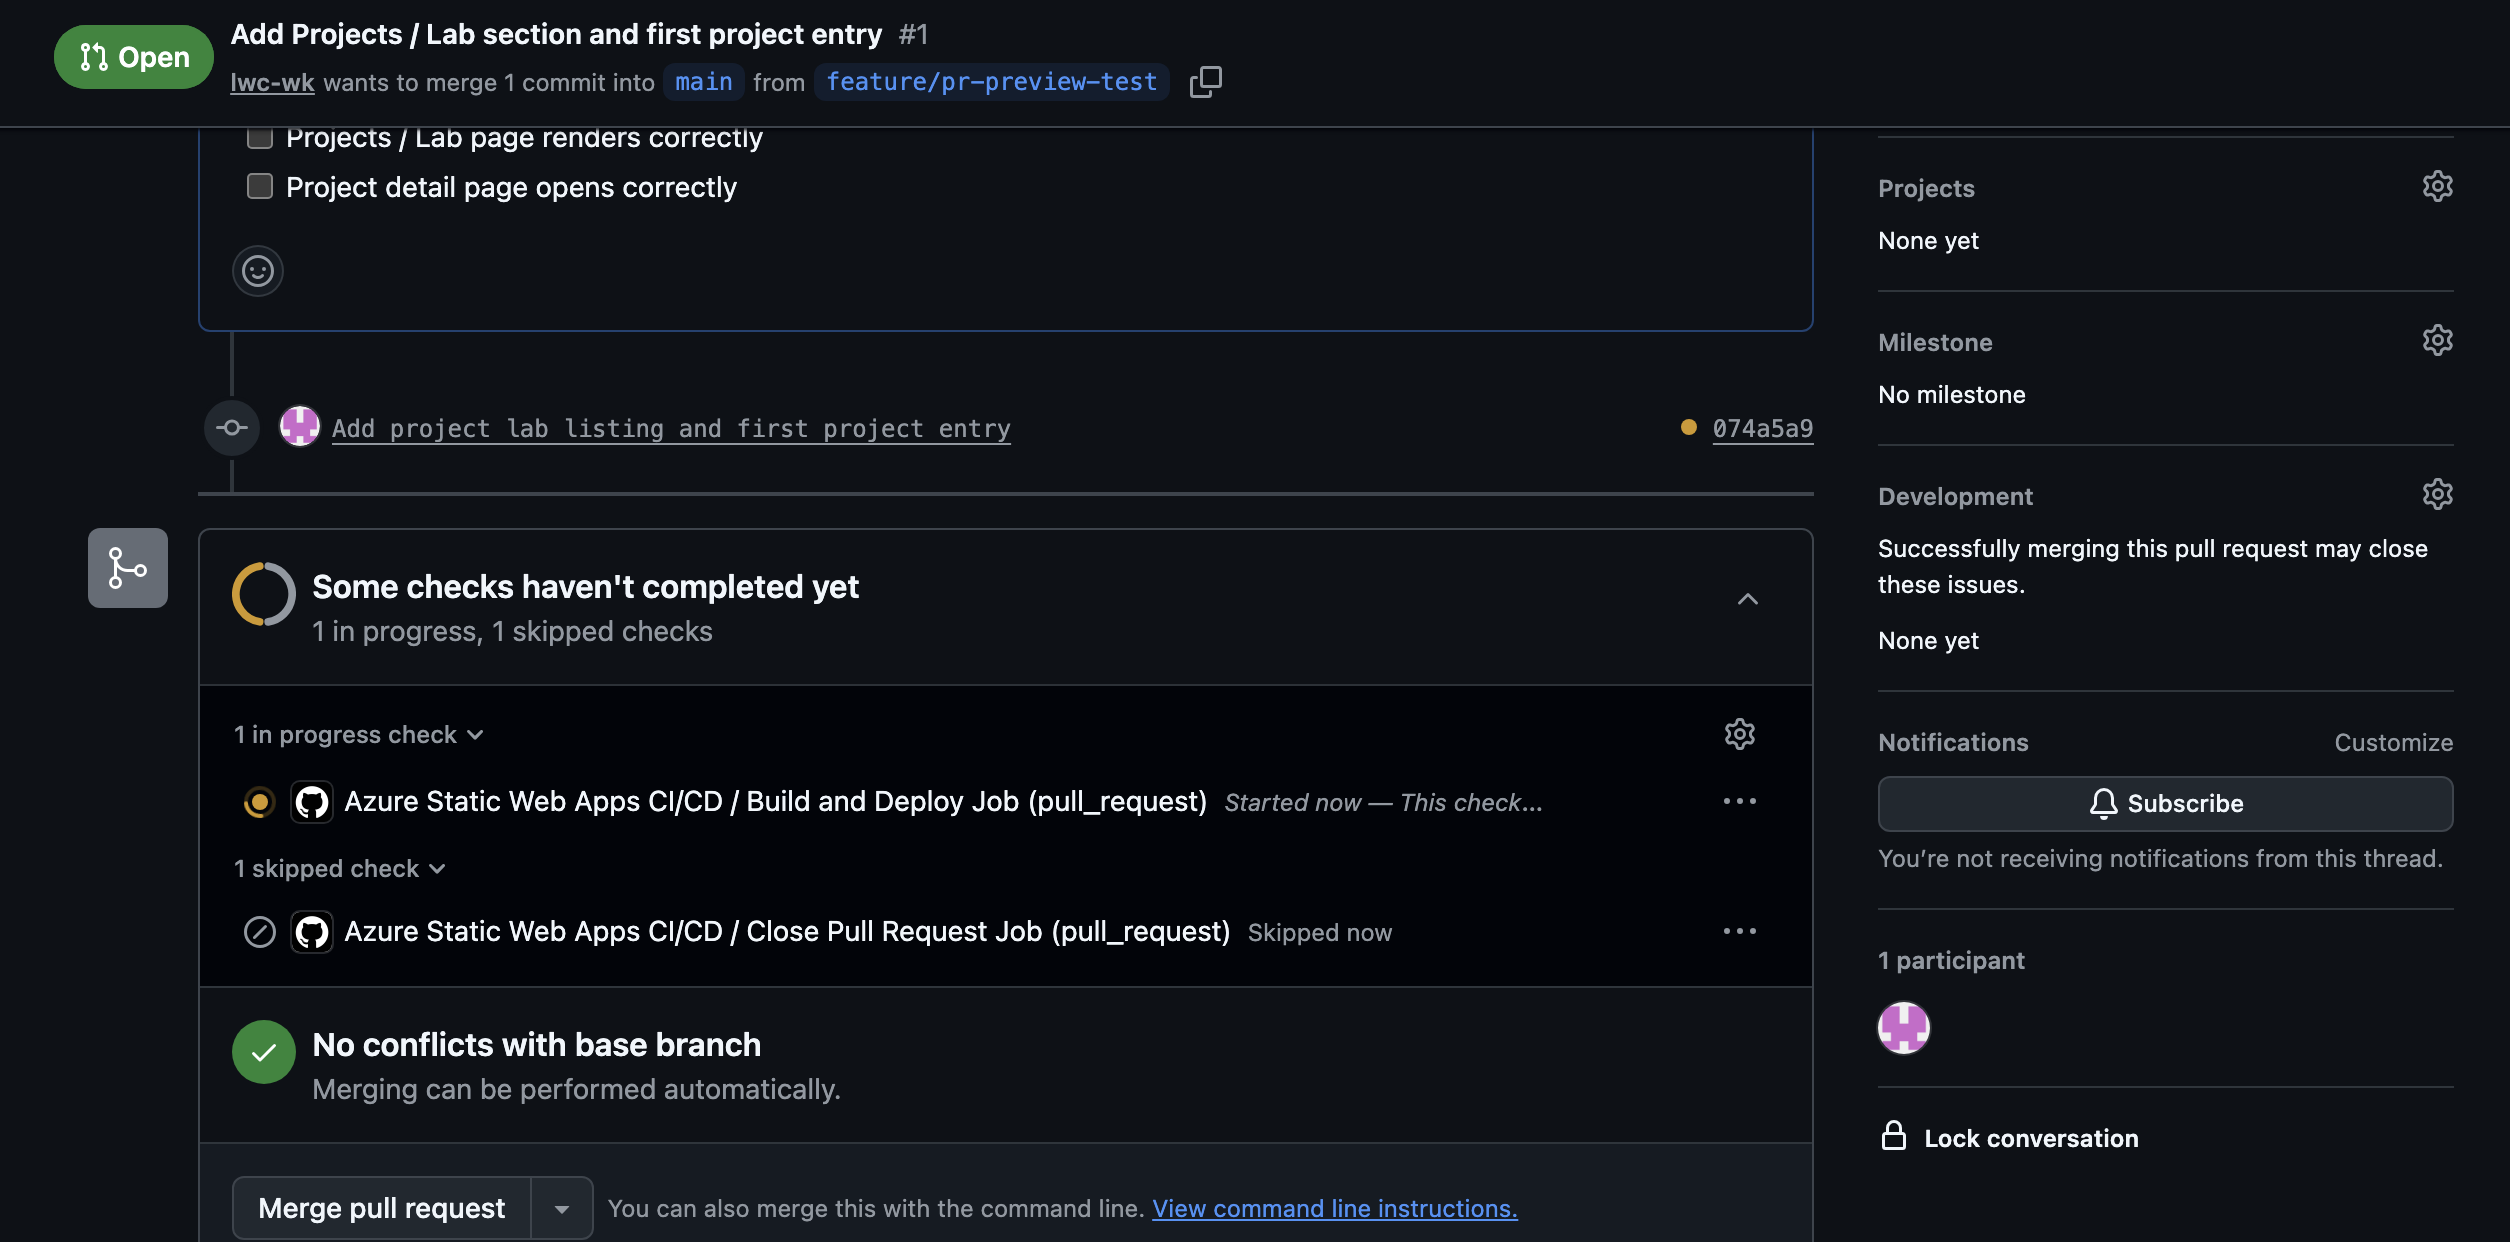Collapse the checks summary with chevron

click(1747, 599)
